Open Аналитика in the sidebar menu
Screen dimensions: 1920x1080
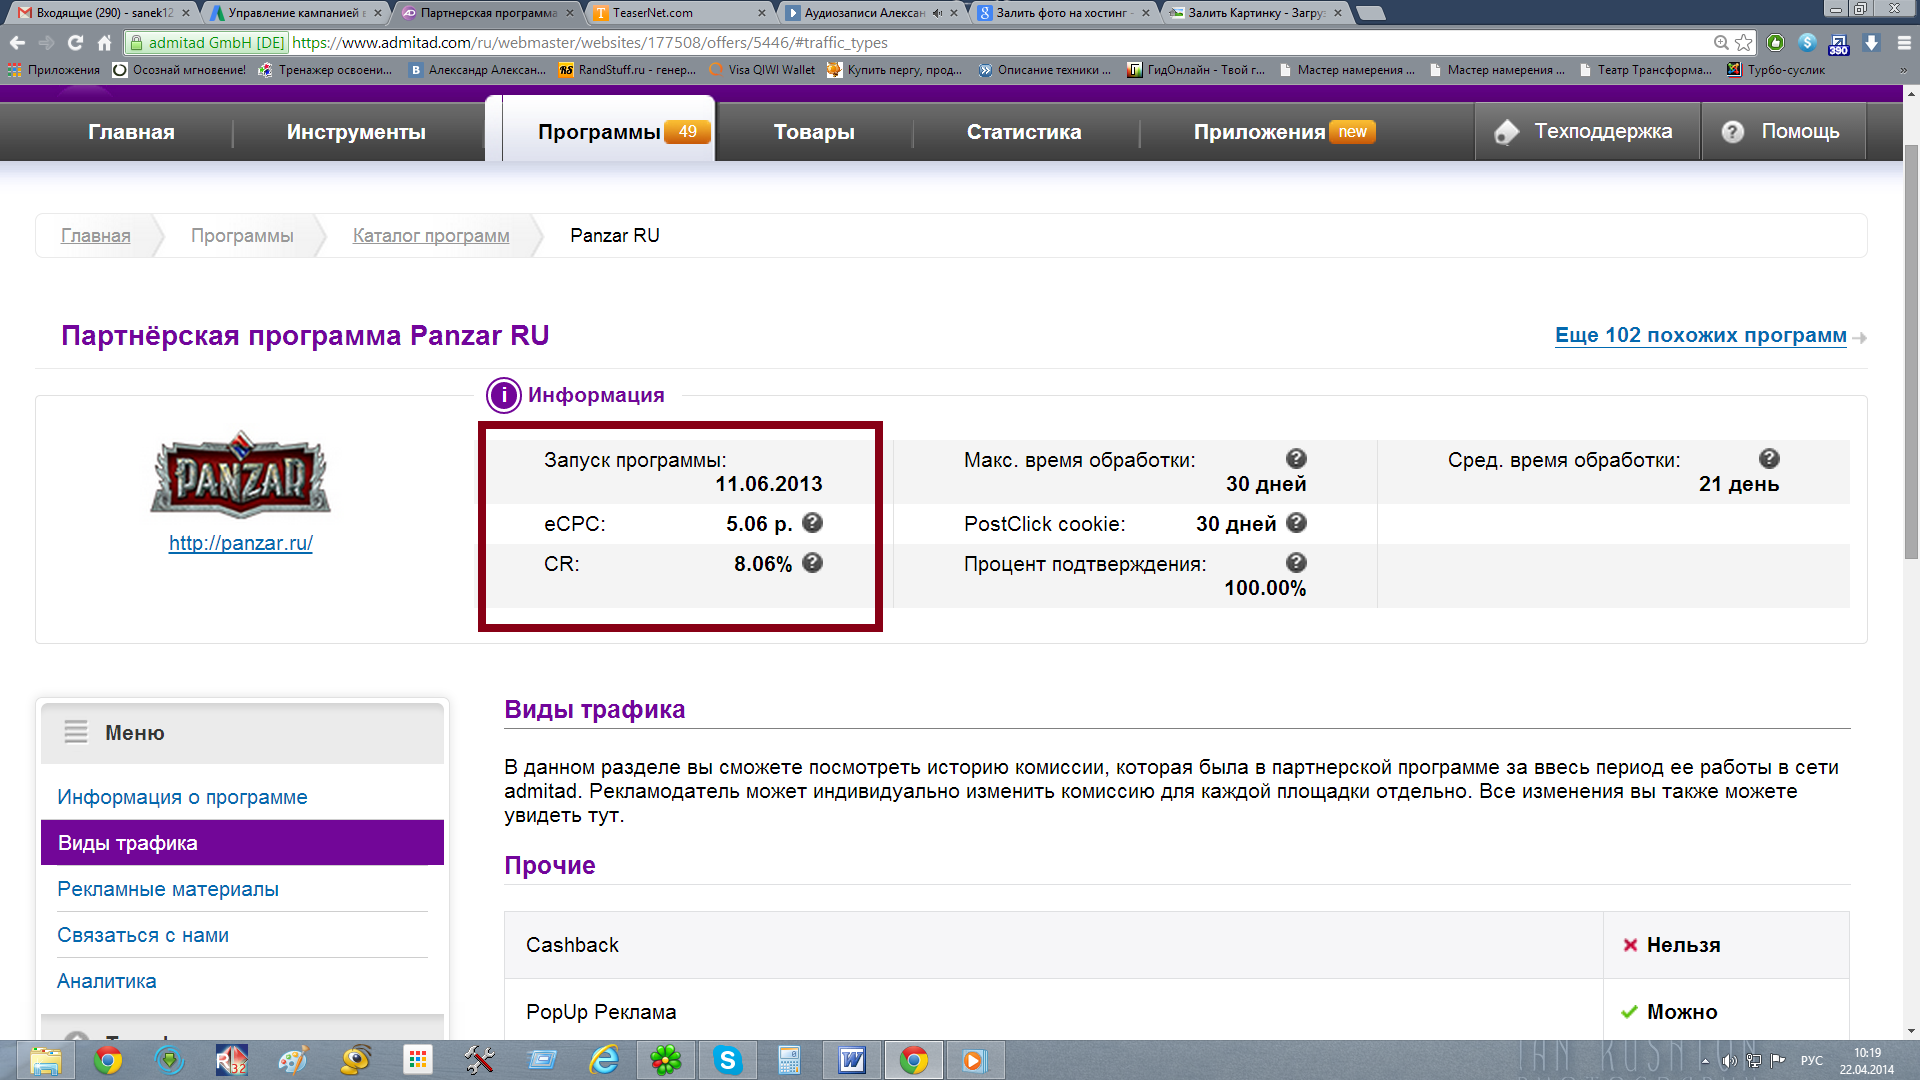(107, 981)
